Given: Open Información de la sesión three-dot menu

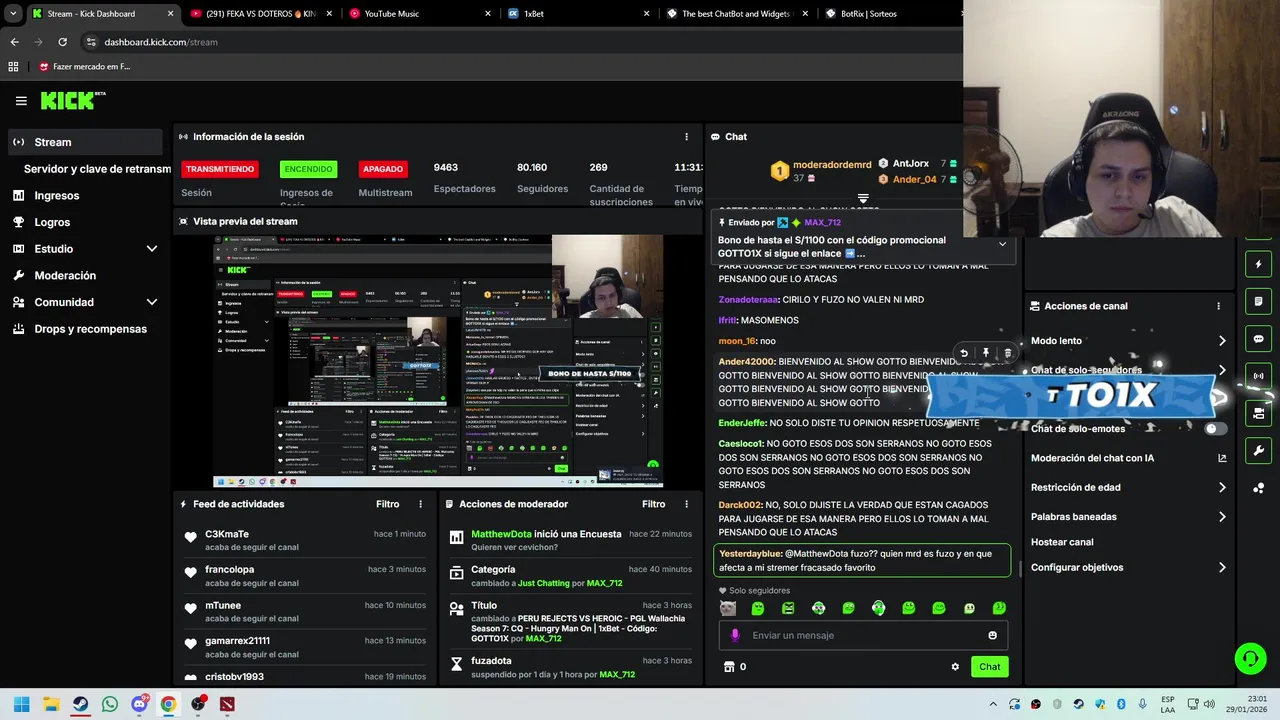Looking at the screenshot, I should click(x=686, y=137).
